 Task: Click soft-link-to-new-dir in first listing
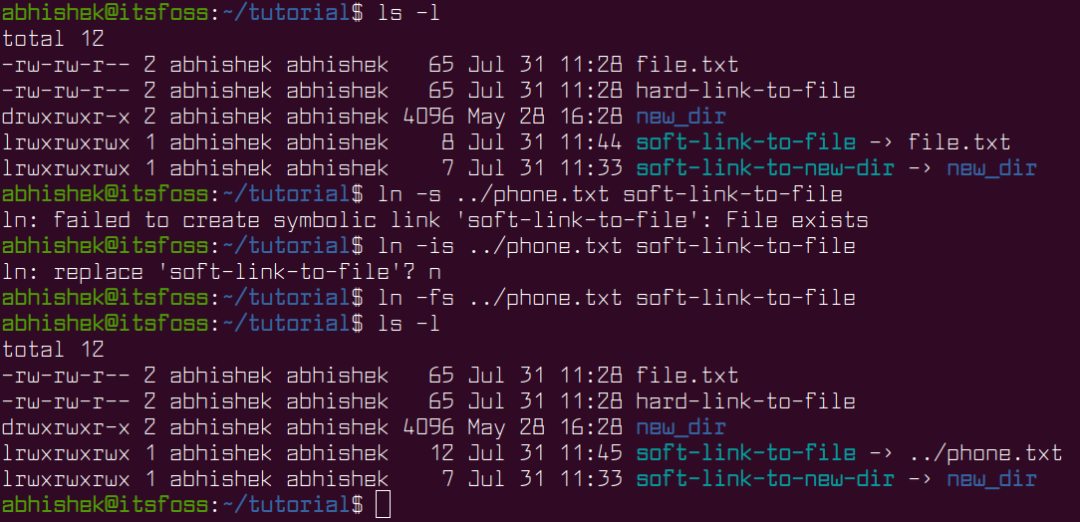click(765, 169)
